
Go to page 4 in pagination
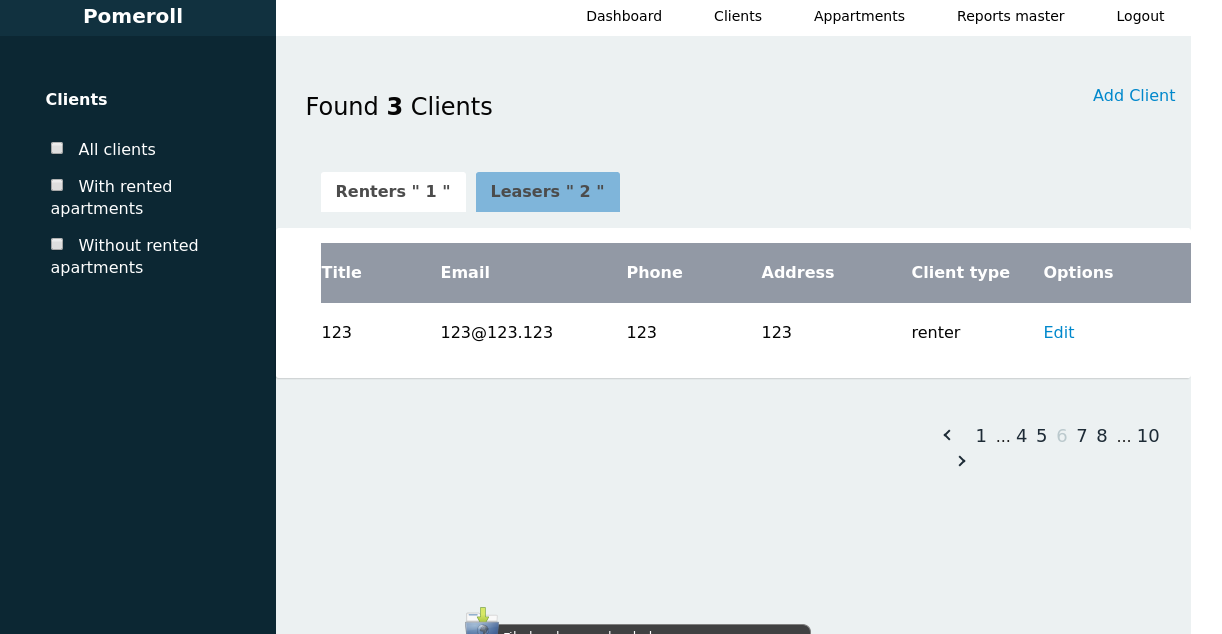[1021, 436]
